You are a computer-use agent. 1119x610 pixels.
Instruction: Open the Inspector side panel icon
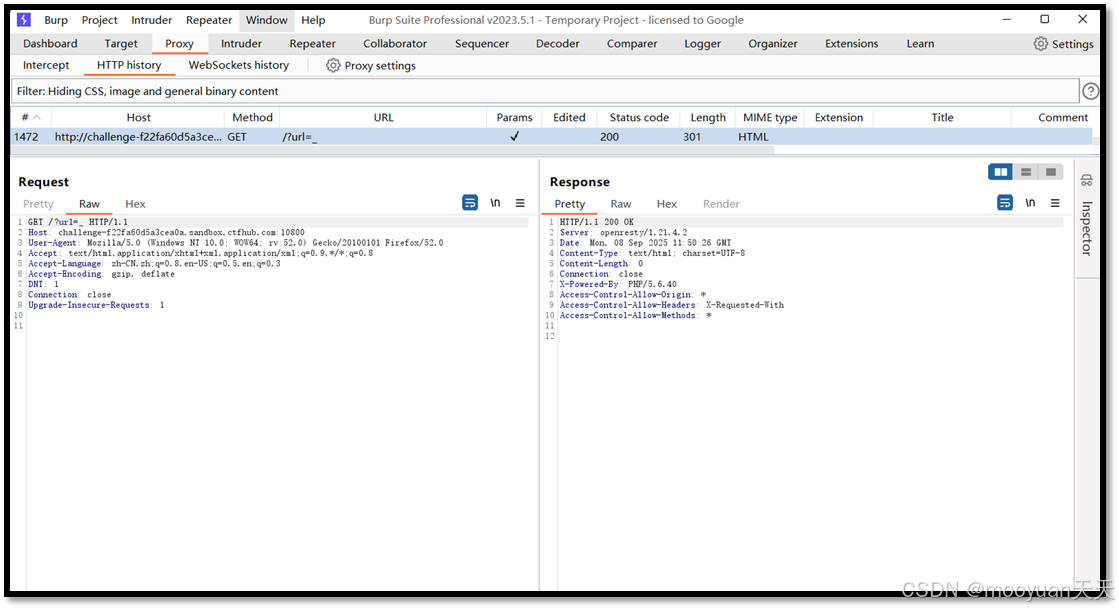1086,181
